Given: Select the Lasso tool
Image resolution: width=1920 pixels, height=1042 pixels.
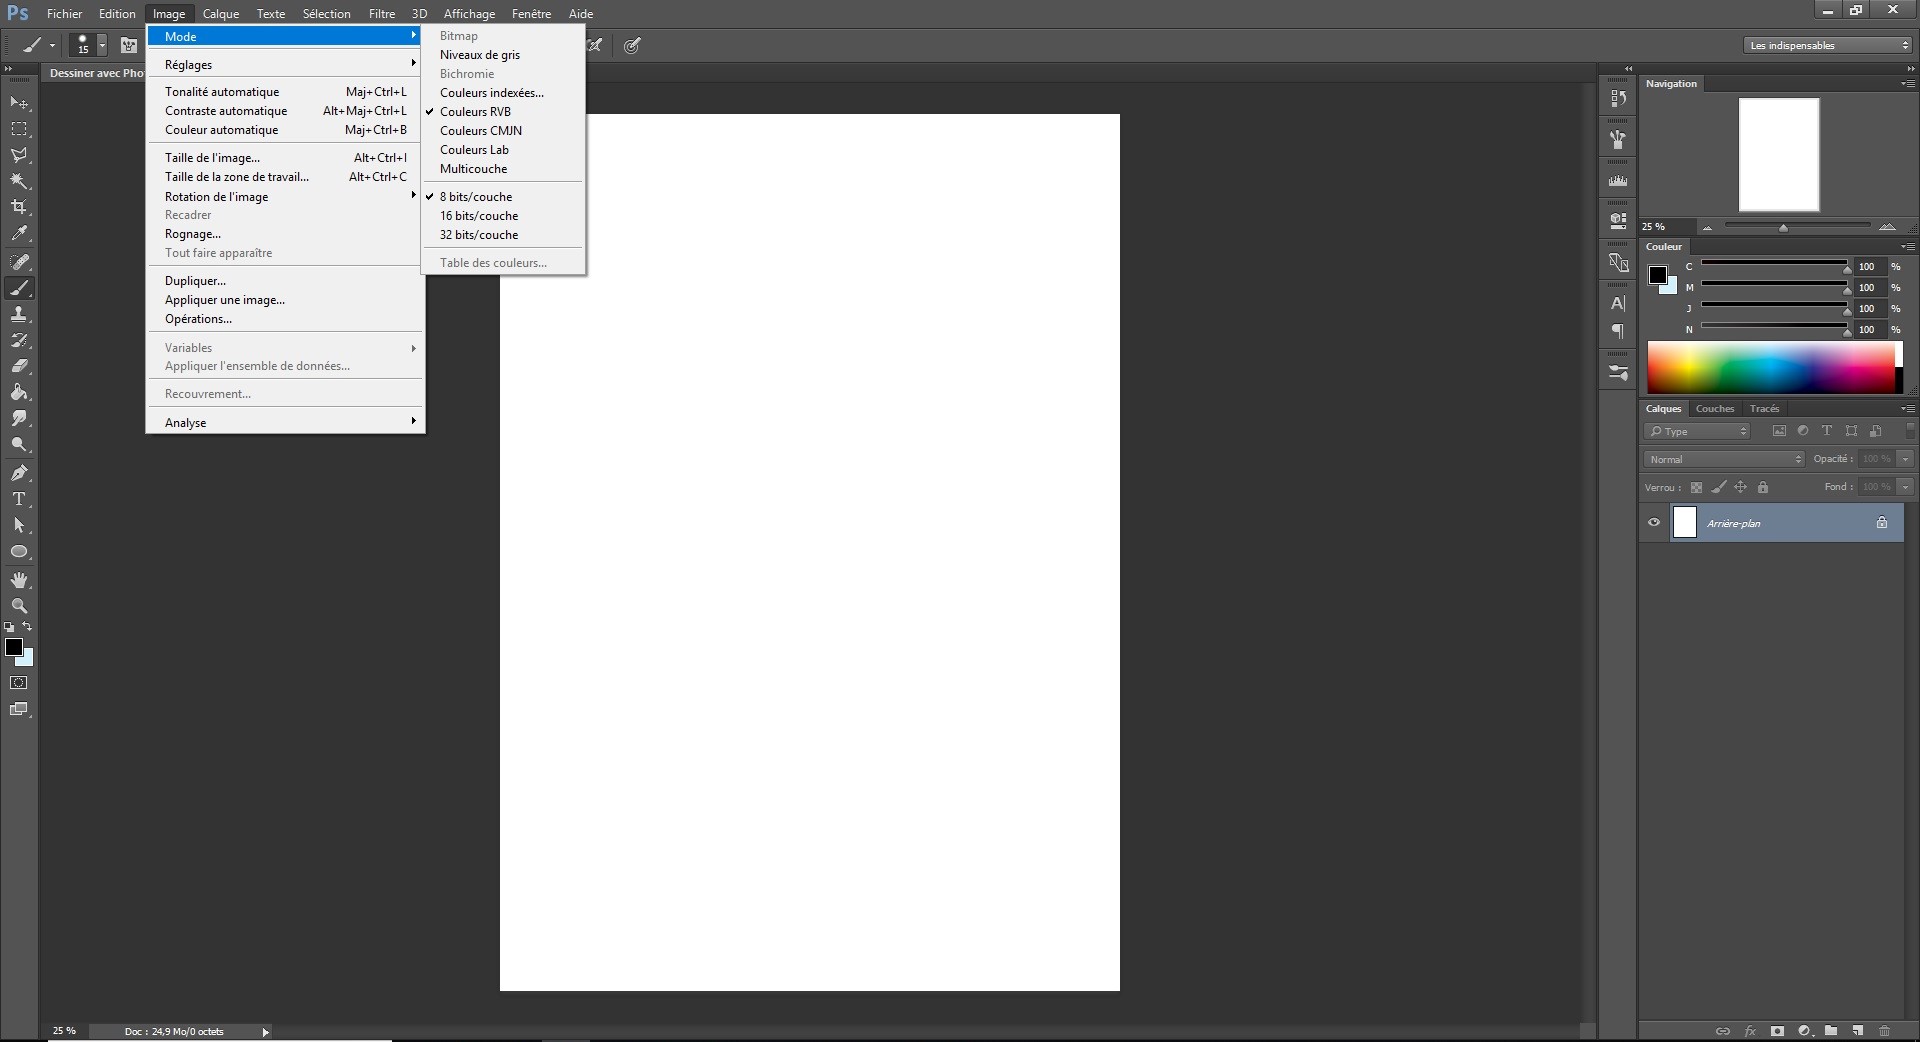Looking at the screenshot, I should click(x=20, y=153).
